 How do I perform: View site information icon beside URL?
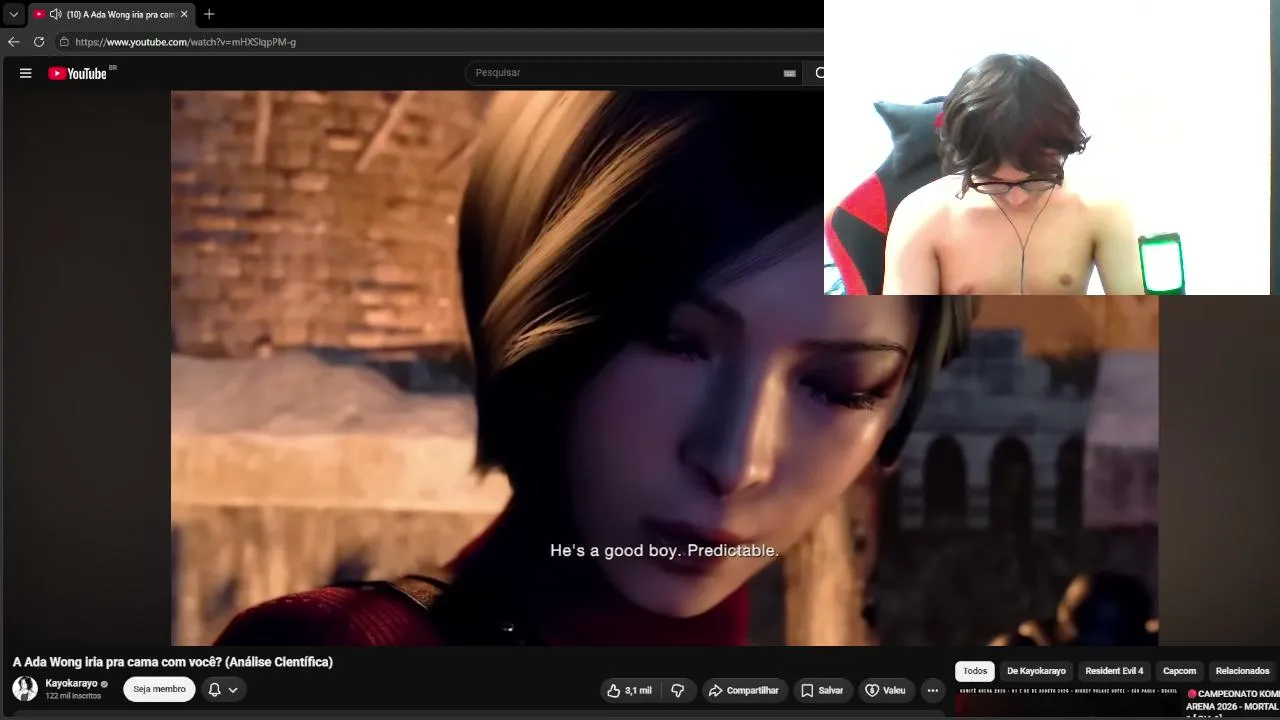pyautogui.click(x=64, y=42)
